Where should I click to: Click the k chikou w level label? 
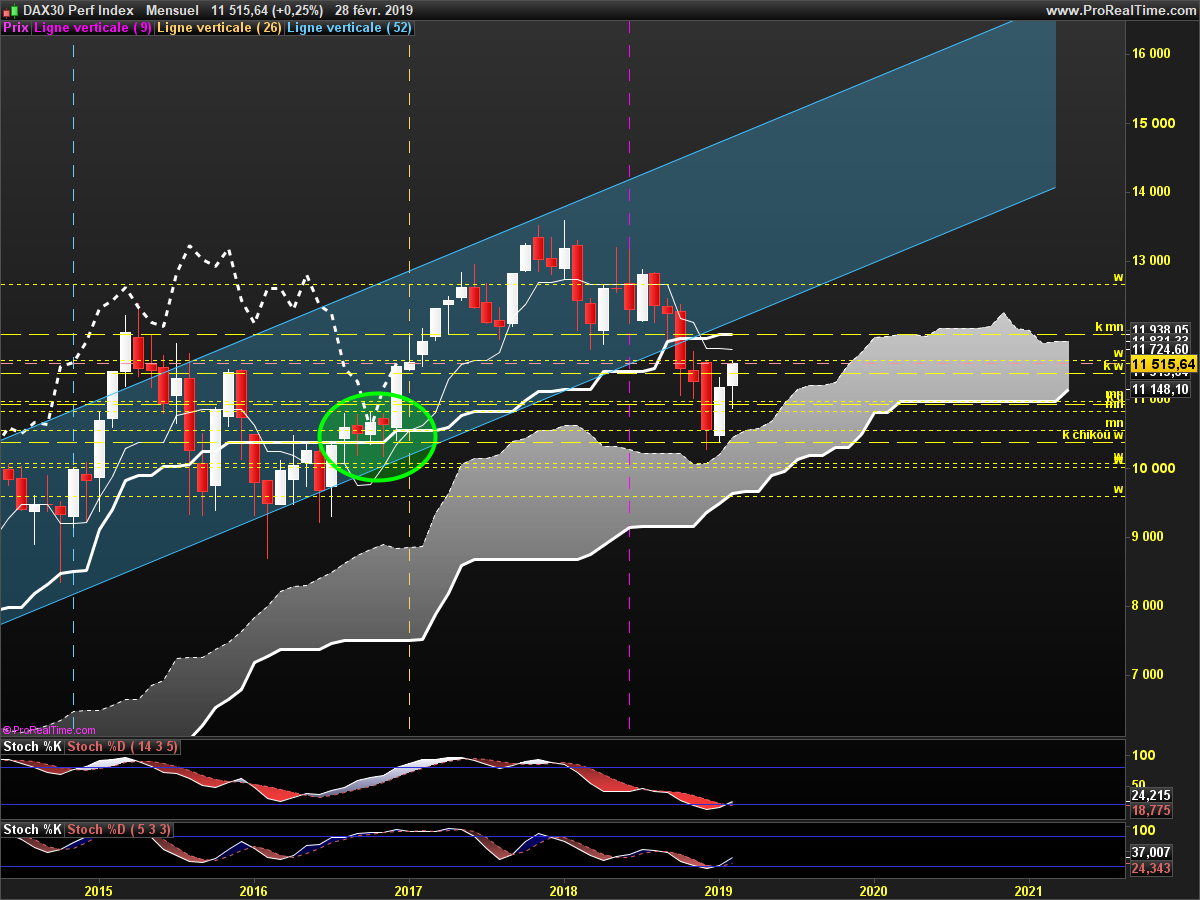click(x=1092, y=435)
